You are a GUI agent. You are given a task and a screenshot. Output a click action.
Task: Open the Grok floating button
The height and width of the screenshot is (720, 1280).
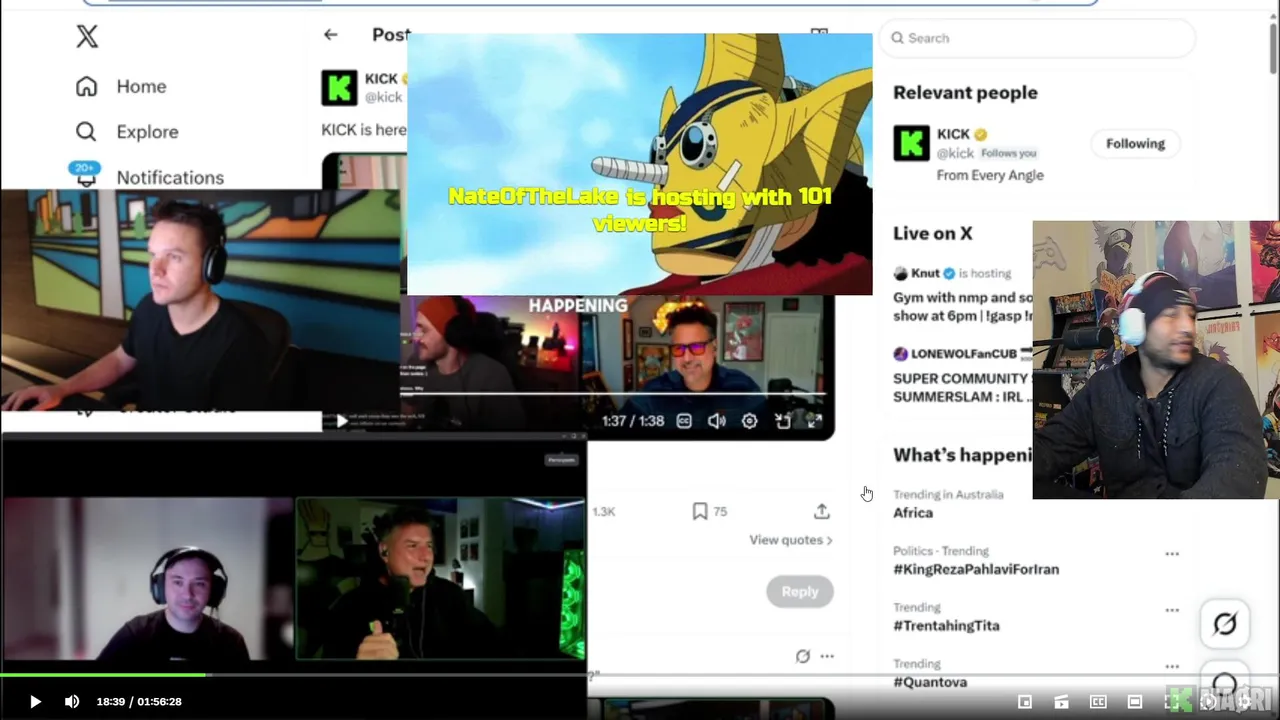click(x=1225, y=624)
